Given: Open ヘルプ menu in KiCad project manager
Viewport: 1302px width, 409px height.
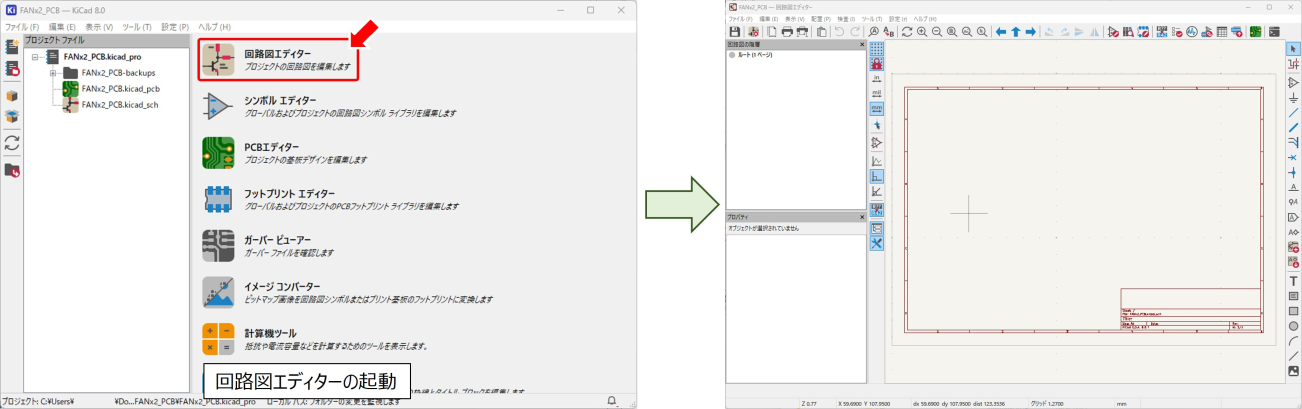Looking at the screenshot, I should coord(214,26).
